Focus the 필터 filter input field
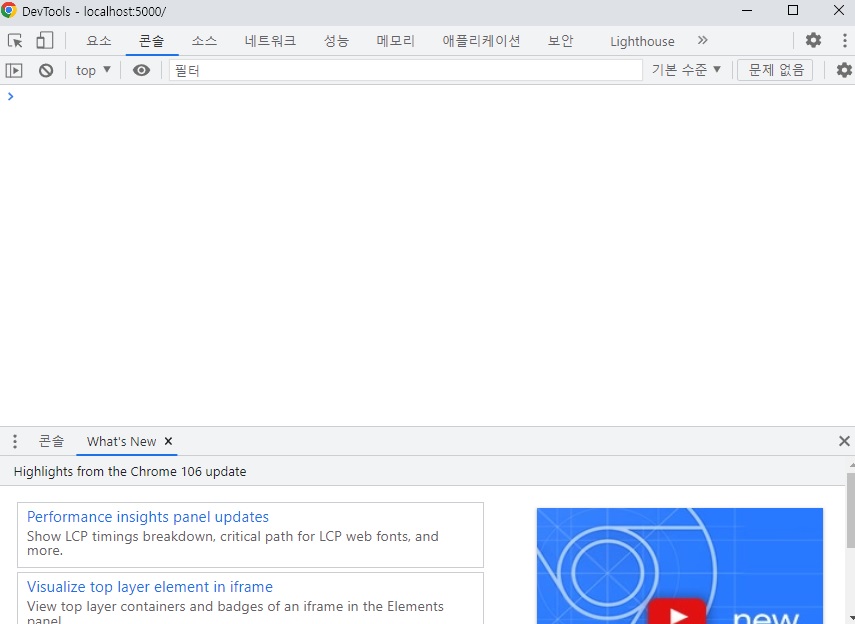The width and height of the screenshot is (855, 624). click(406, 70)
